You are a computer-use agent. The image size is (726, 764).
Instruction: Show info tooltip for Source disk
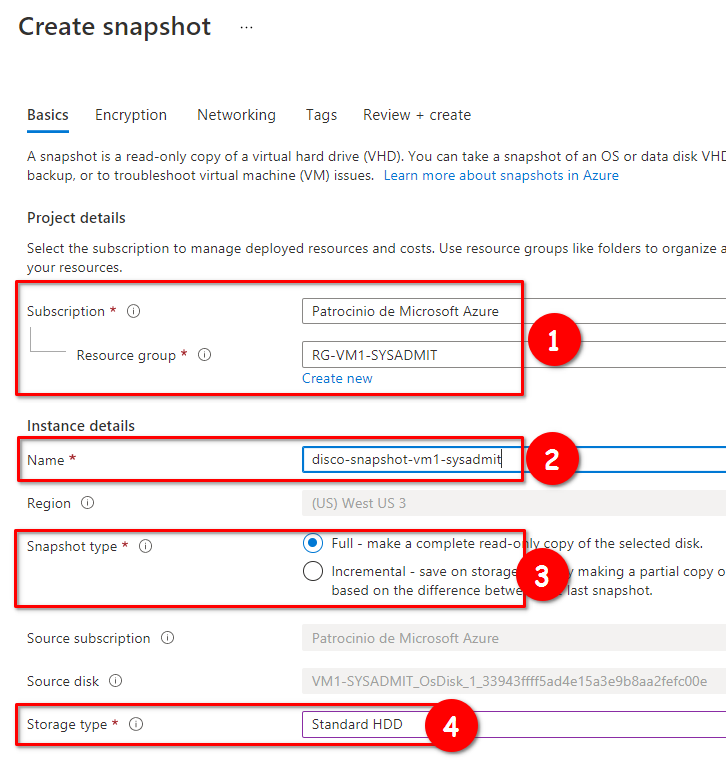coord(115,680)
